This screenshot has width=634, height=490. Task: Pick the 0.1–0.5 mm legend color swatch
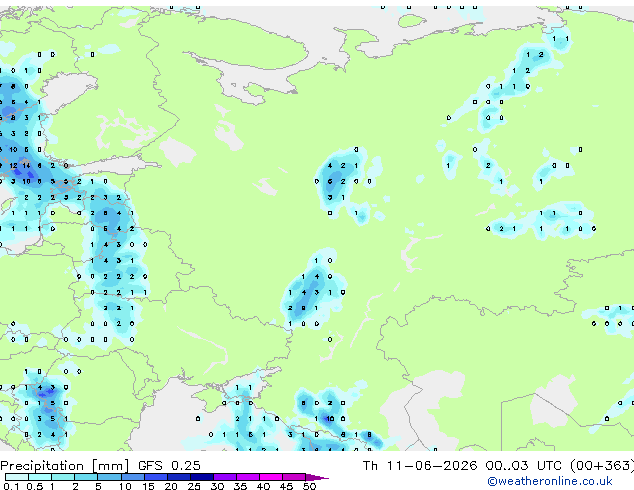(17, 477)
